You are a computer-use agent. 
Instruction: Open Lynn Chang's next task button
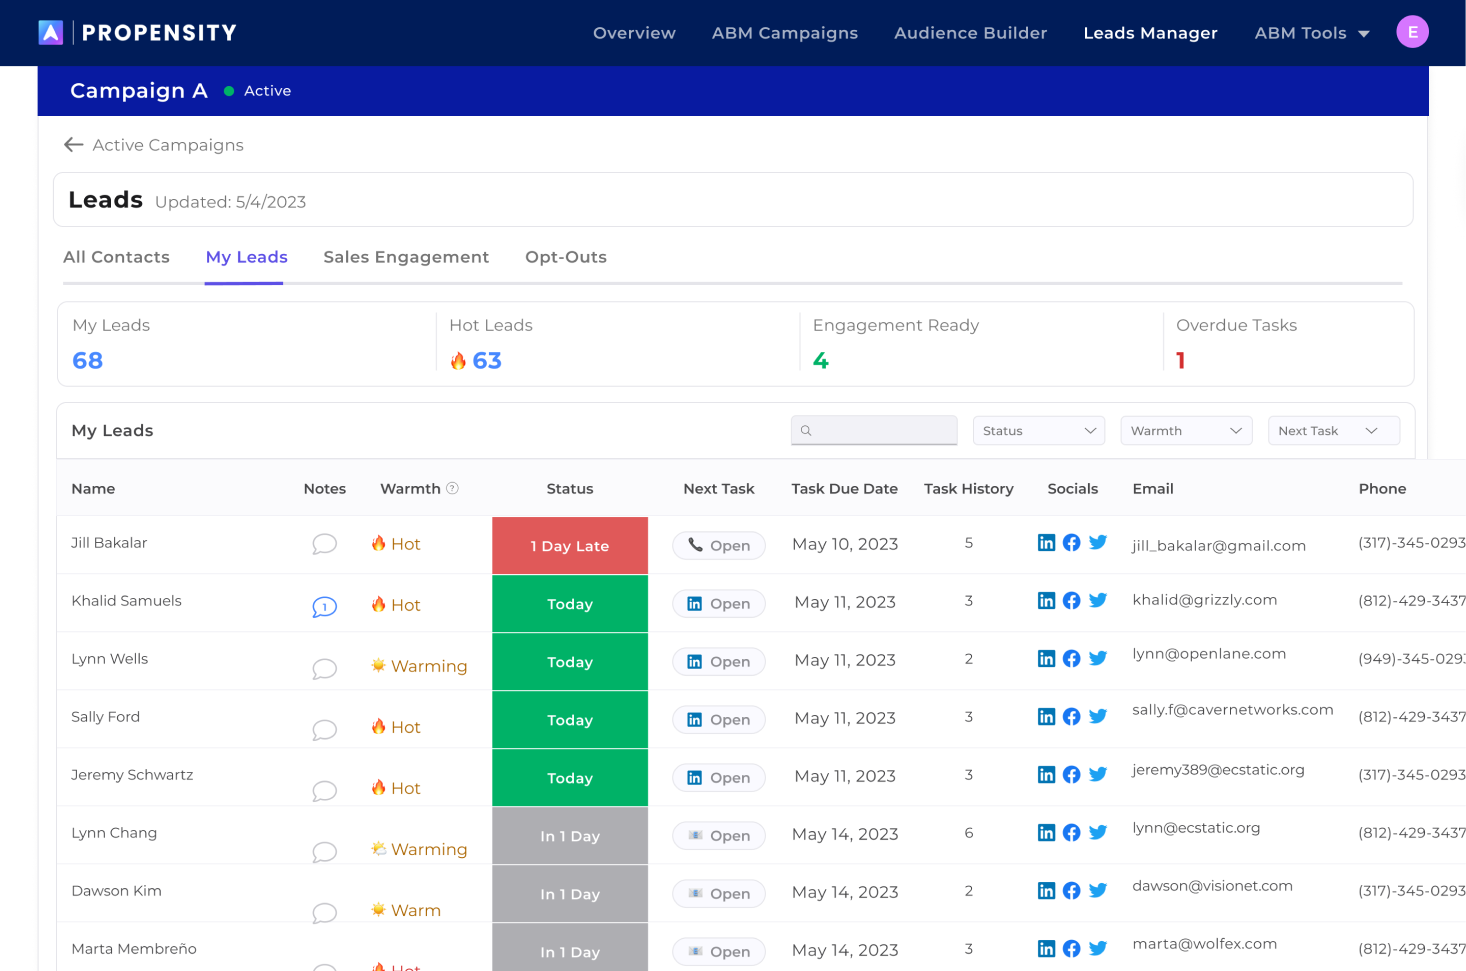click(719, 835)
